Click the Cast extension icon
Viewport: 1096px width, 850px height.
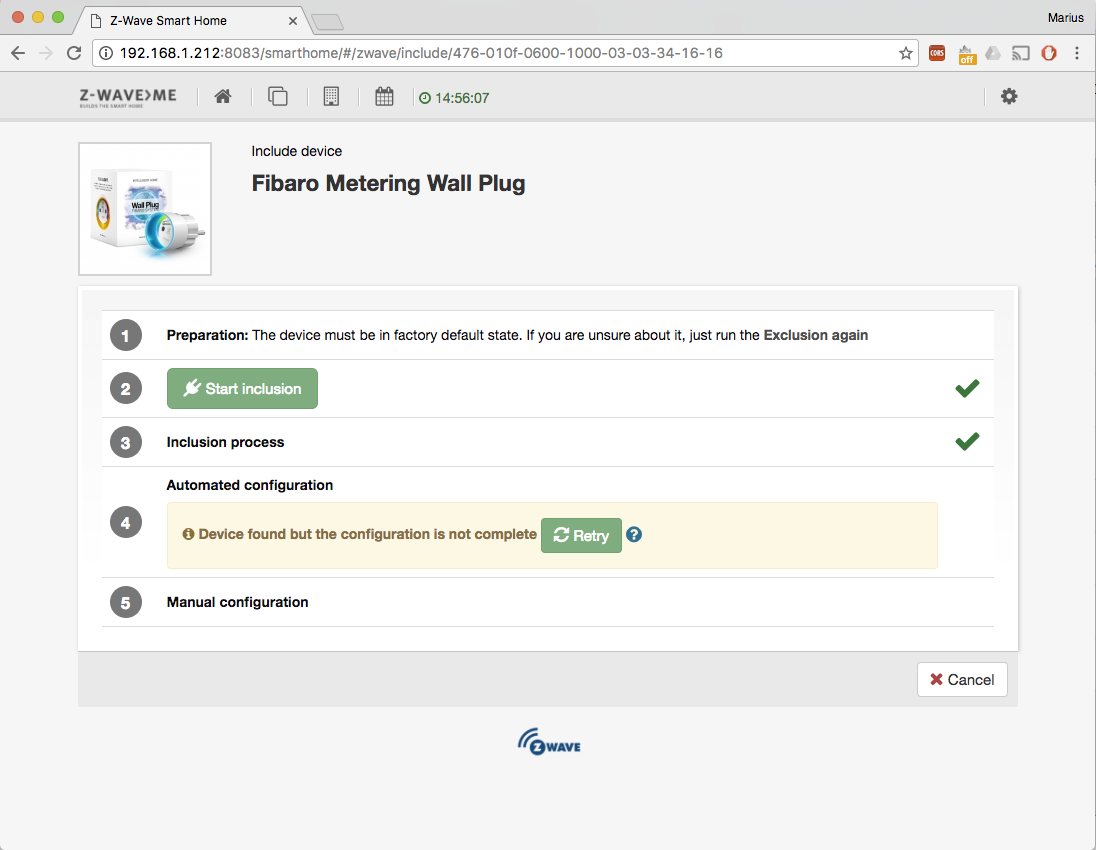1021,53
